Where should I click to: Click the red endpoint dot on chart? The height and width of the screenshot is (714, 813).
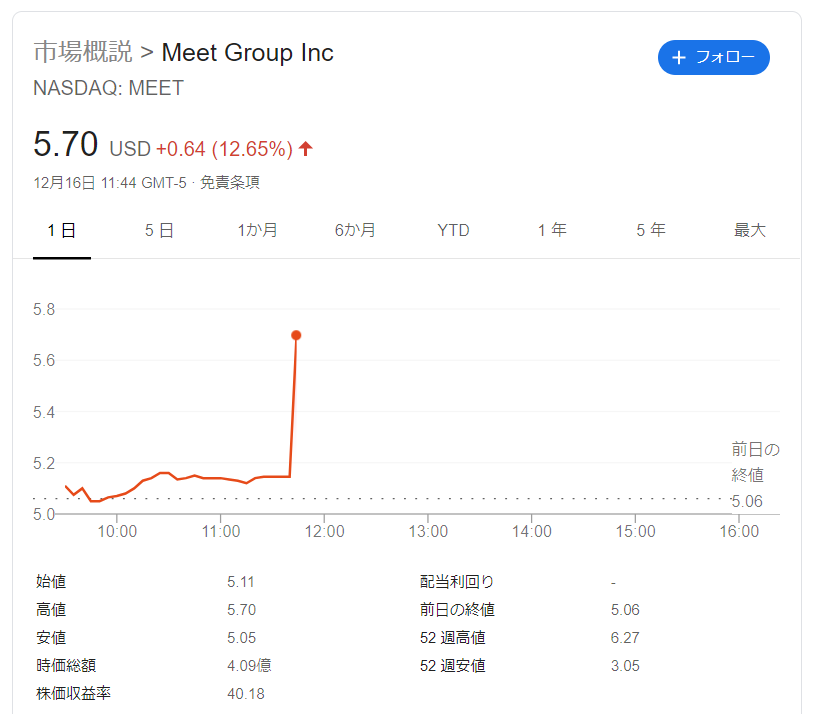coord(296,335)
